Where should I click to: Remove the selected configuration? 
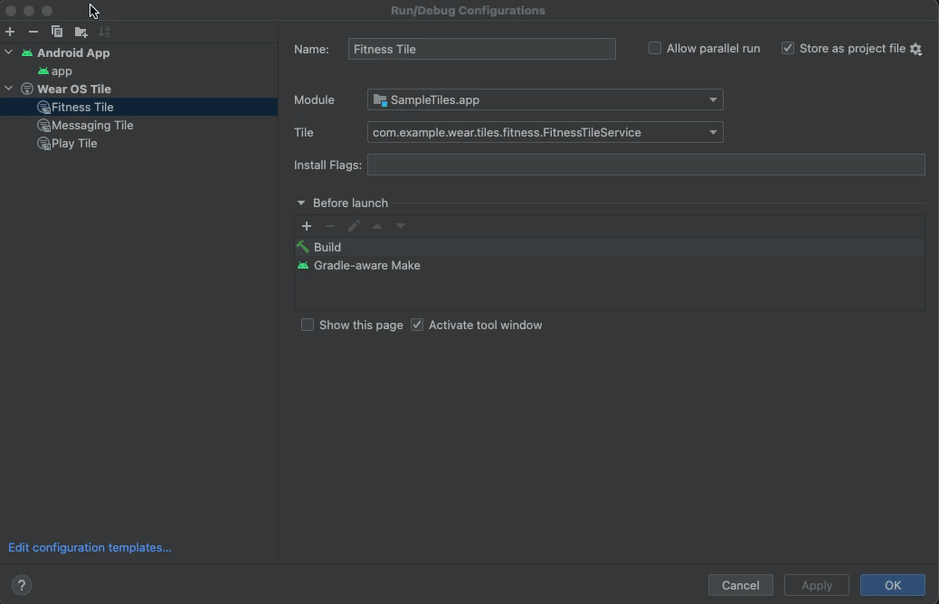click(x=31, y=31)
